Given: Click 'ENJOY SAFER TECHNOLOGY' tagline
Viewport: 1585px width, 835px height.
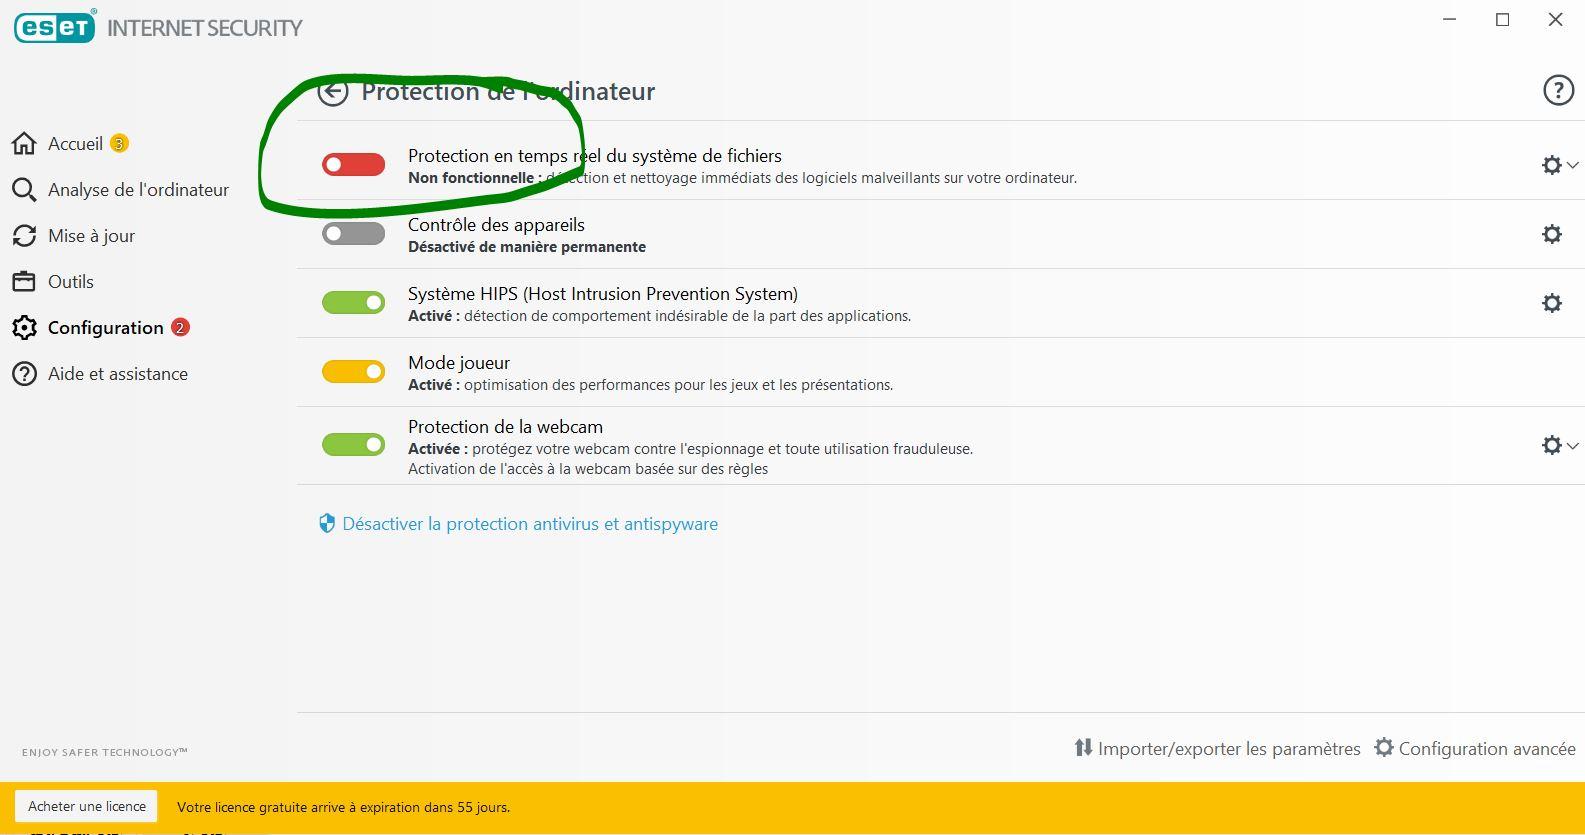Looking at the screenshot, I should pyautogui.click(x=105, y=752).
